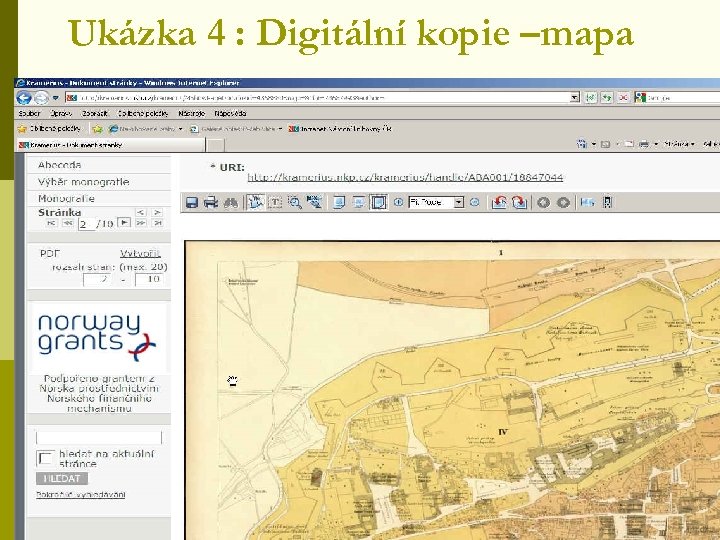Click the last icon in viewer toolbar
720x540 pixels.
(x=607, y=202)
